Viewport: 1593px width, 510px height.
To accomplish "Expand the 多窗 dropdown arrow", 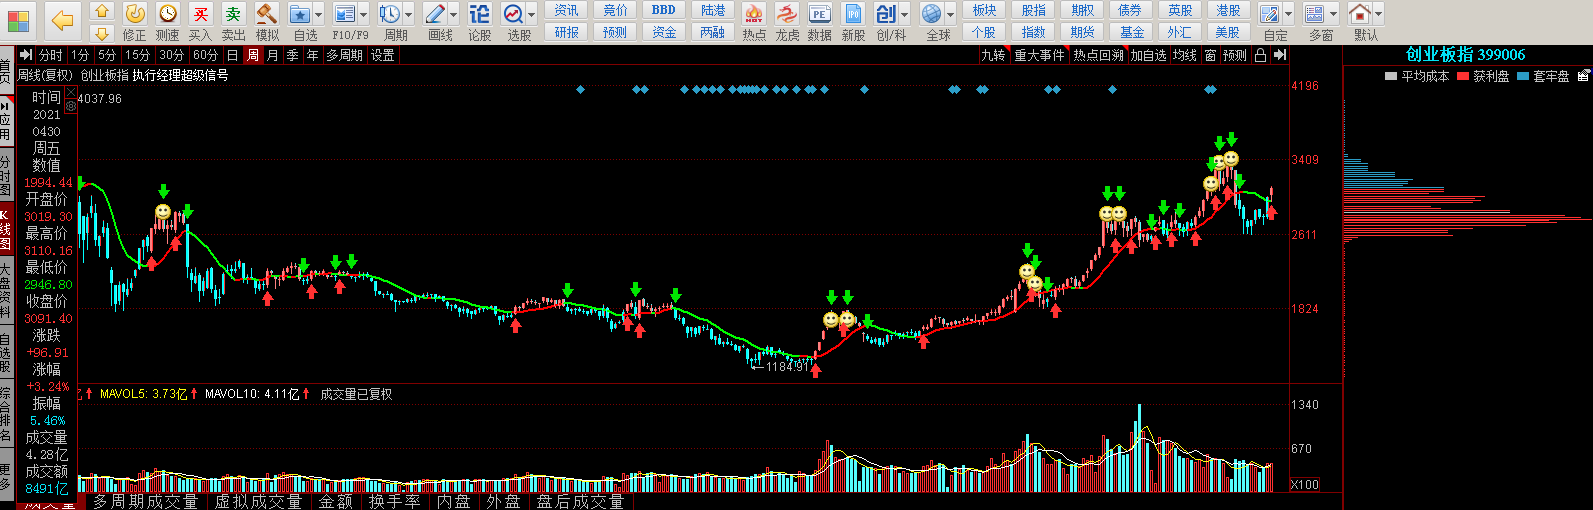I will [x=1334, y=14].
